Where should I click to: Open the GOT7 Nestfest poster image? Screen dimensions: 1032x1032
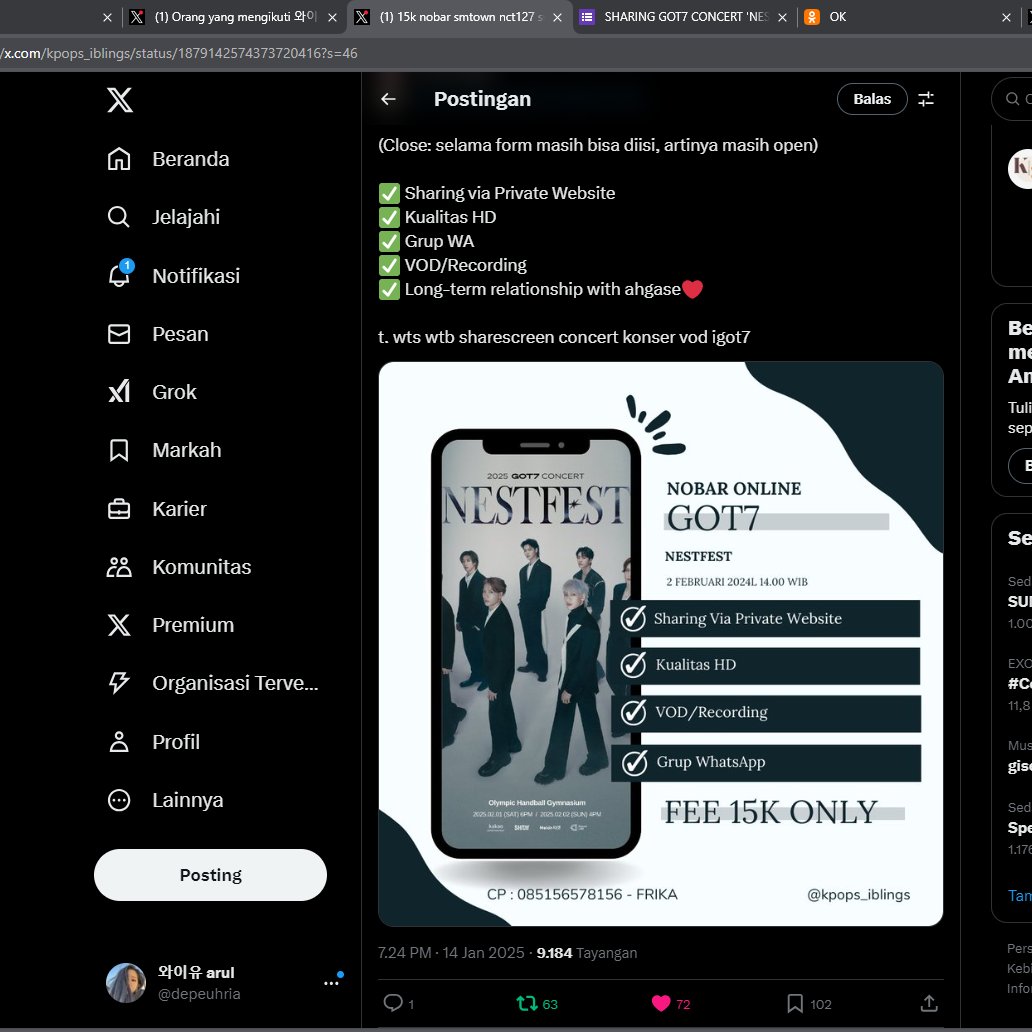click(x=661, y=644)
